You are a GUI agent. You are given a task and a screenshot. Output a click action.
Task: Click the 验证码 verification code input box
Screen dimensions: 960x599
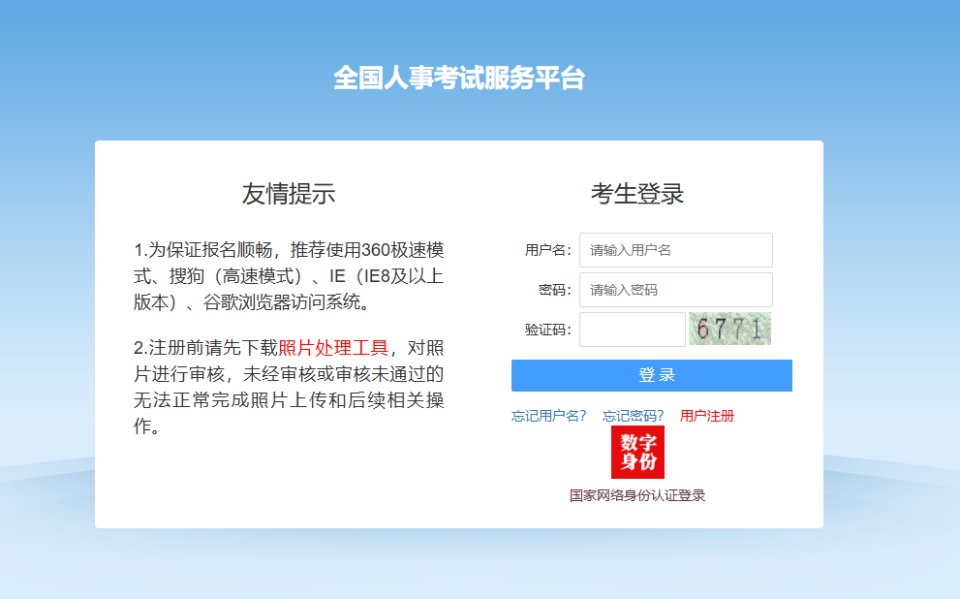[631, 329]
